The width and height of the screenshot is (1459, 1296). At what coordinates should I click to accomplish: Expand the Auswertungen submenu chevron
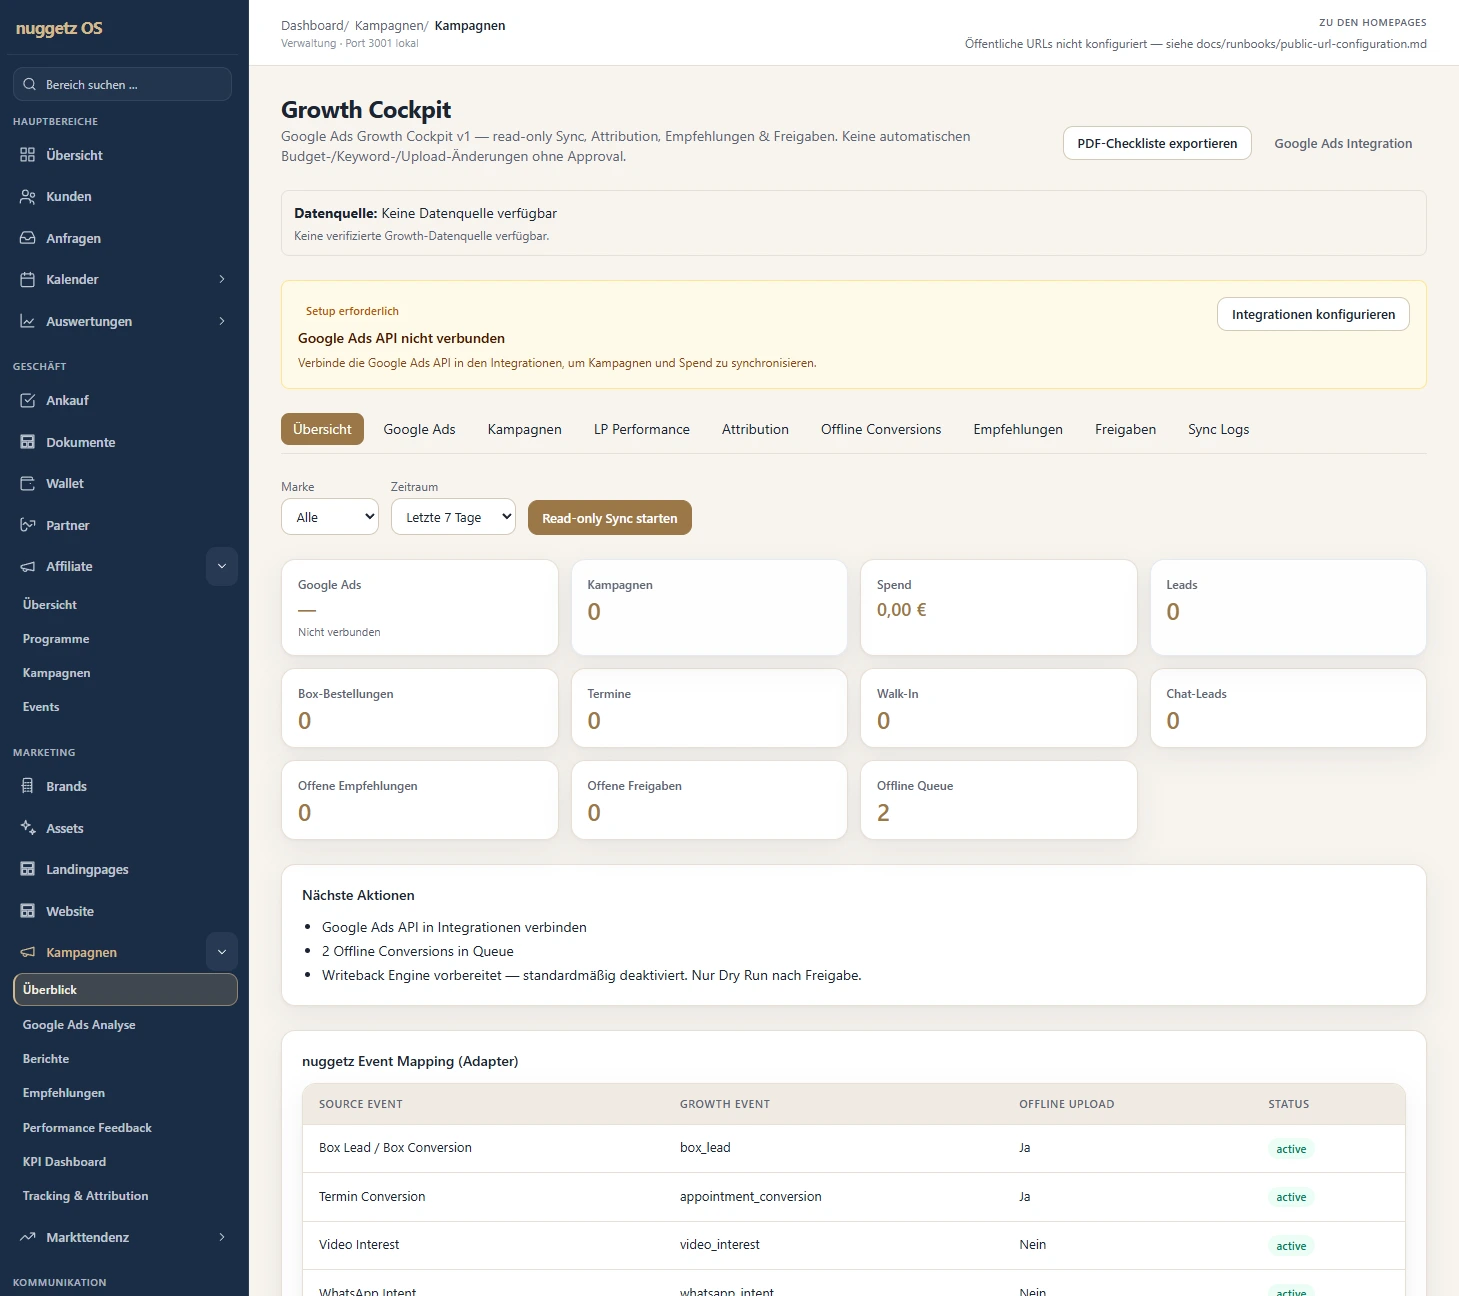[x=222, y=321]
